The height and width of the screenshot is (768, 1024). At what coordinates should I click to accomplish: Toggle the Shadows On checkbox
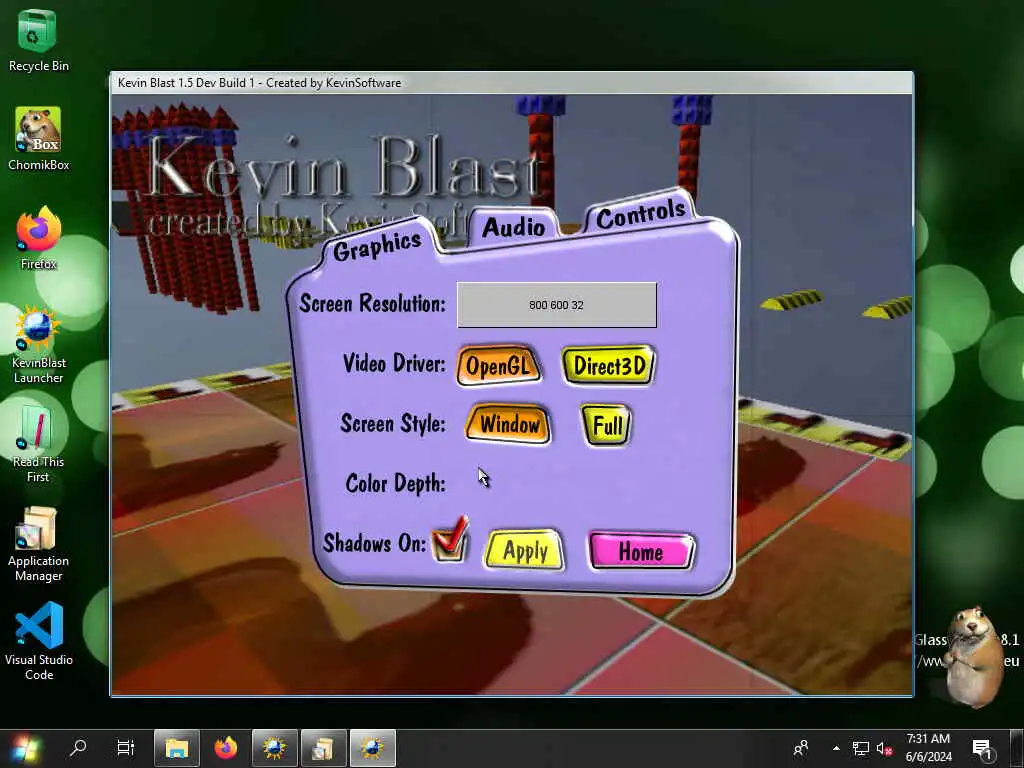click(x=449, y=540)
